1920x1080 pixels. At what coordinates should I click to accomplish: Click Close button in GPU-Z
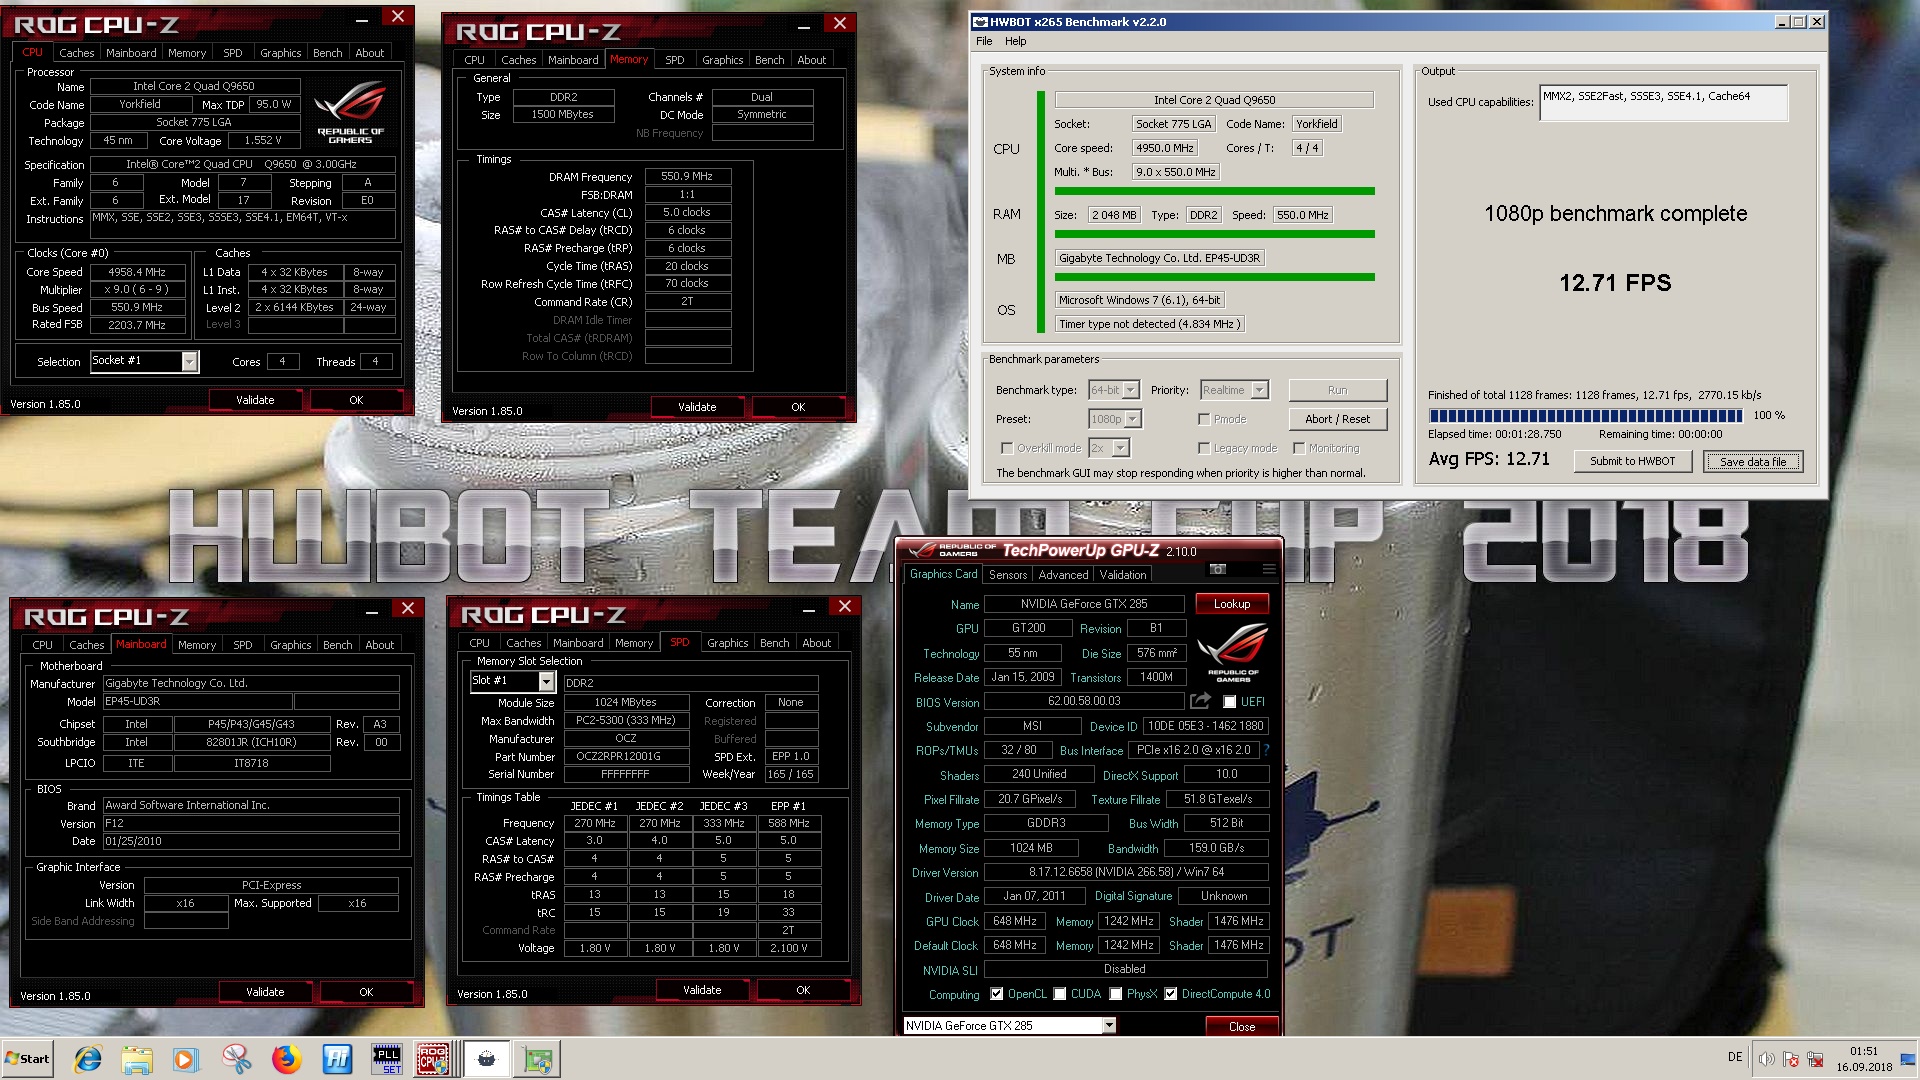pos(1241,1026)
